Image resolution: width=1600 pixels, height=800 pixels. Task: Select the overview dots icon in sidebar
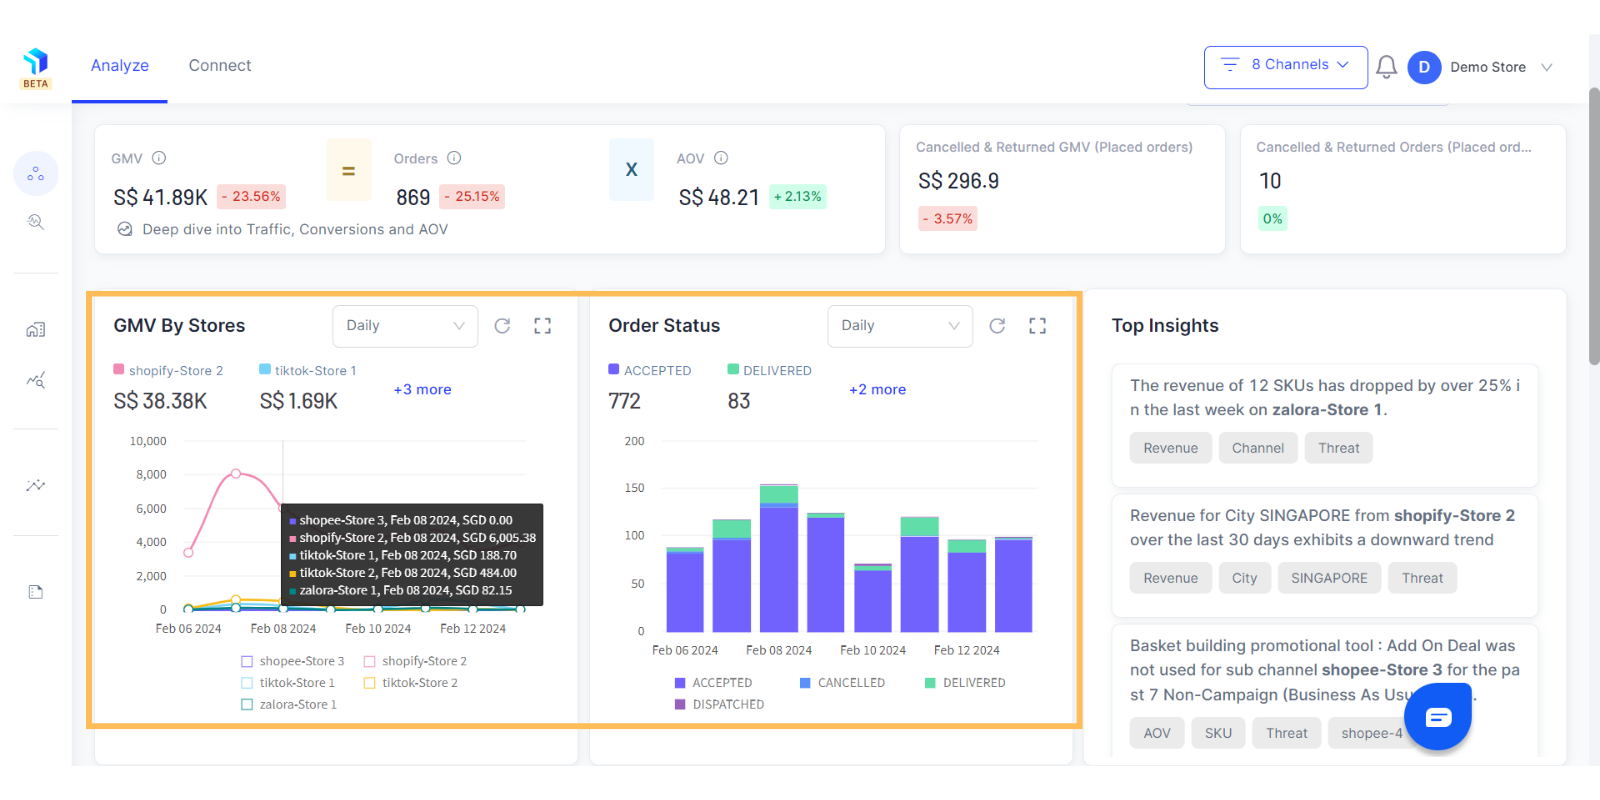pos(36,174)
